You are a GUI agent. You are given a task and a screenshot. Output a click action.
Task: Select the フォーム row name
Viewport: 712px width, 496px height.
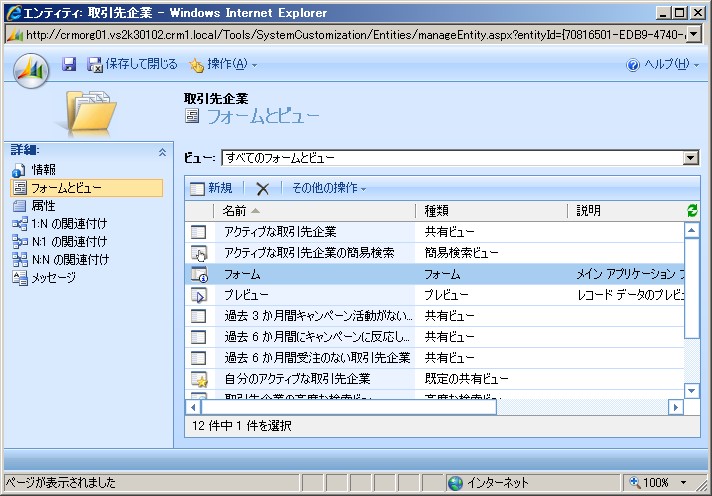242,274
